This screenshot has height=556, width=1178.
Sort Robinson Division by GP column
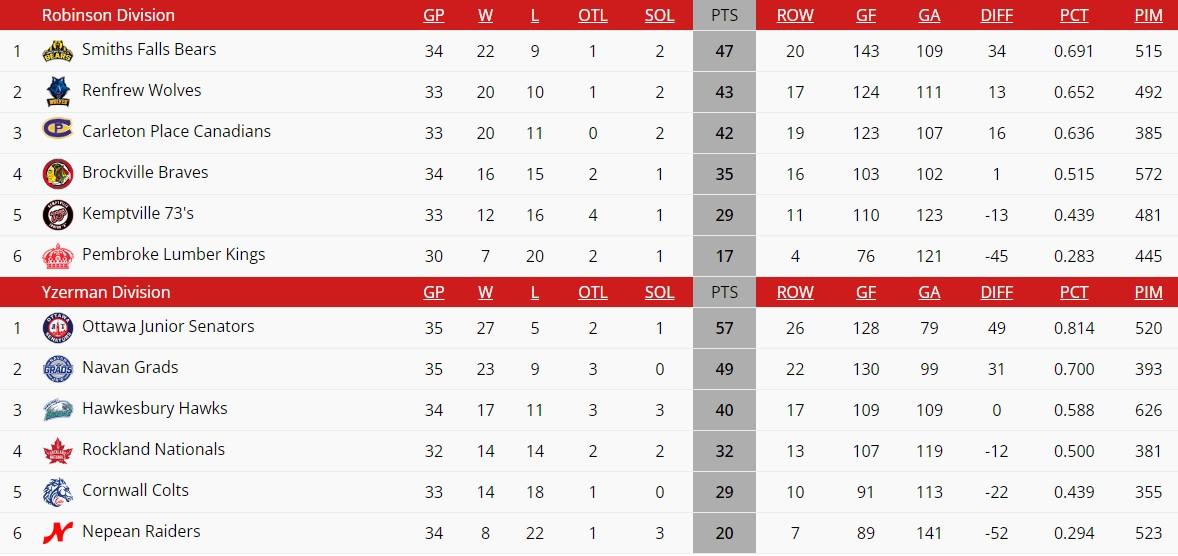point(434,15)
